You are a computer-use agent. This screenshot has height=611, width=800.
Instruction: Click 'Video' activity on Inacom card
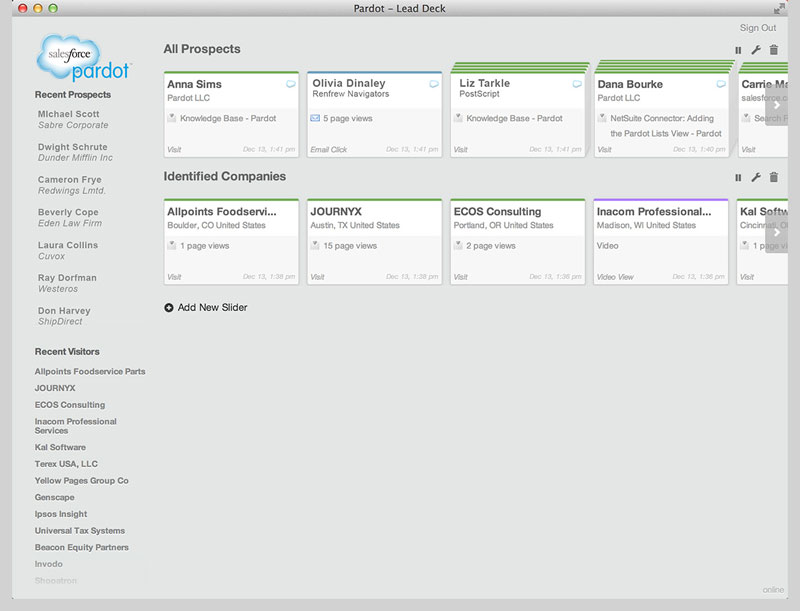[607, 246]
